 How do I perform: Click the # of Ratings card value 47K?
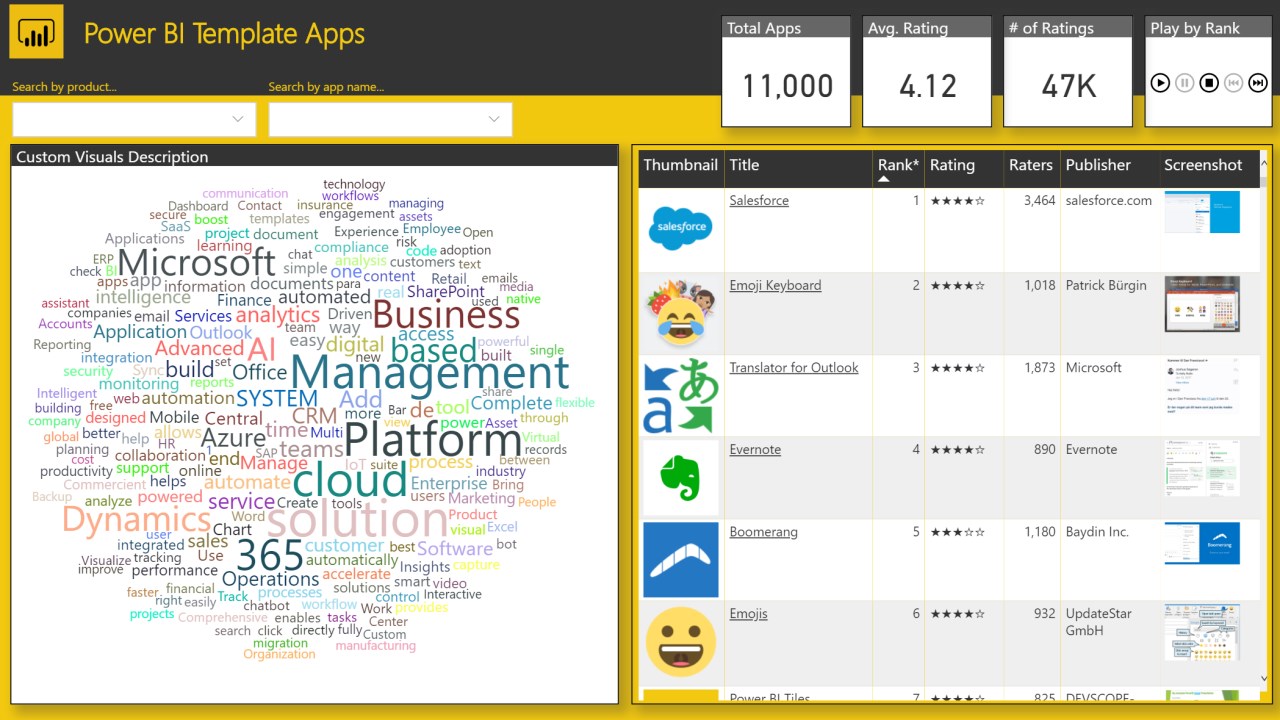point(1069,86)
